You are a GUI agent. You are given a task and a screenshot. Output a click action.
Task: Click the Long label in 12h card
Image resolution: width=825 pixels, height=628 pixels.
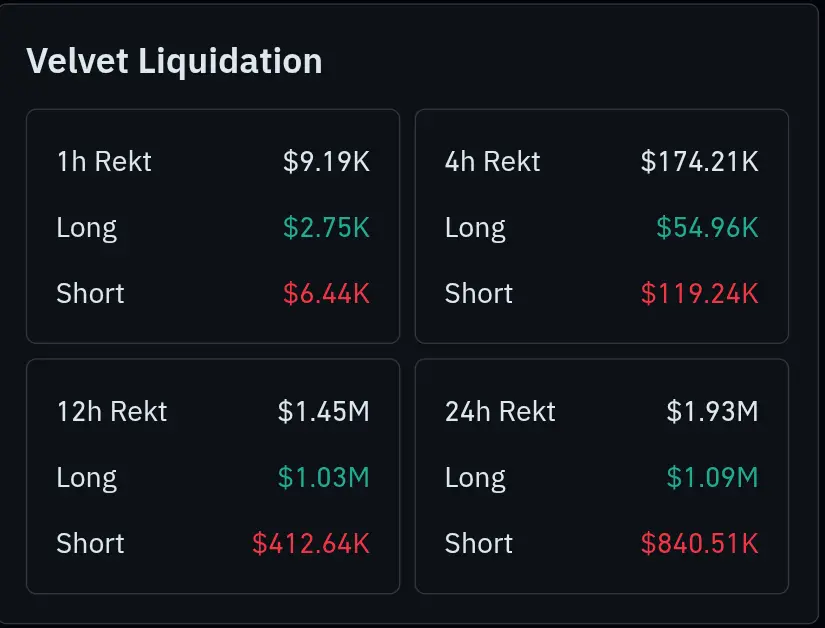pos(87,479)
